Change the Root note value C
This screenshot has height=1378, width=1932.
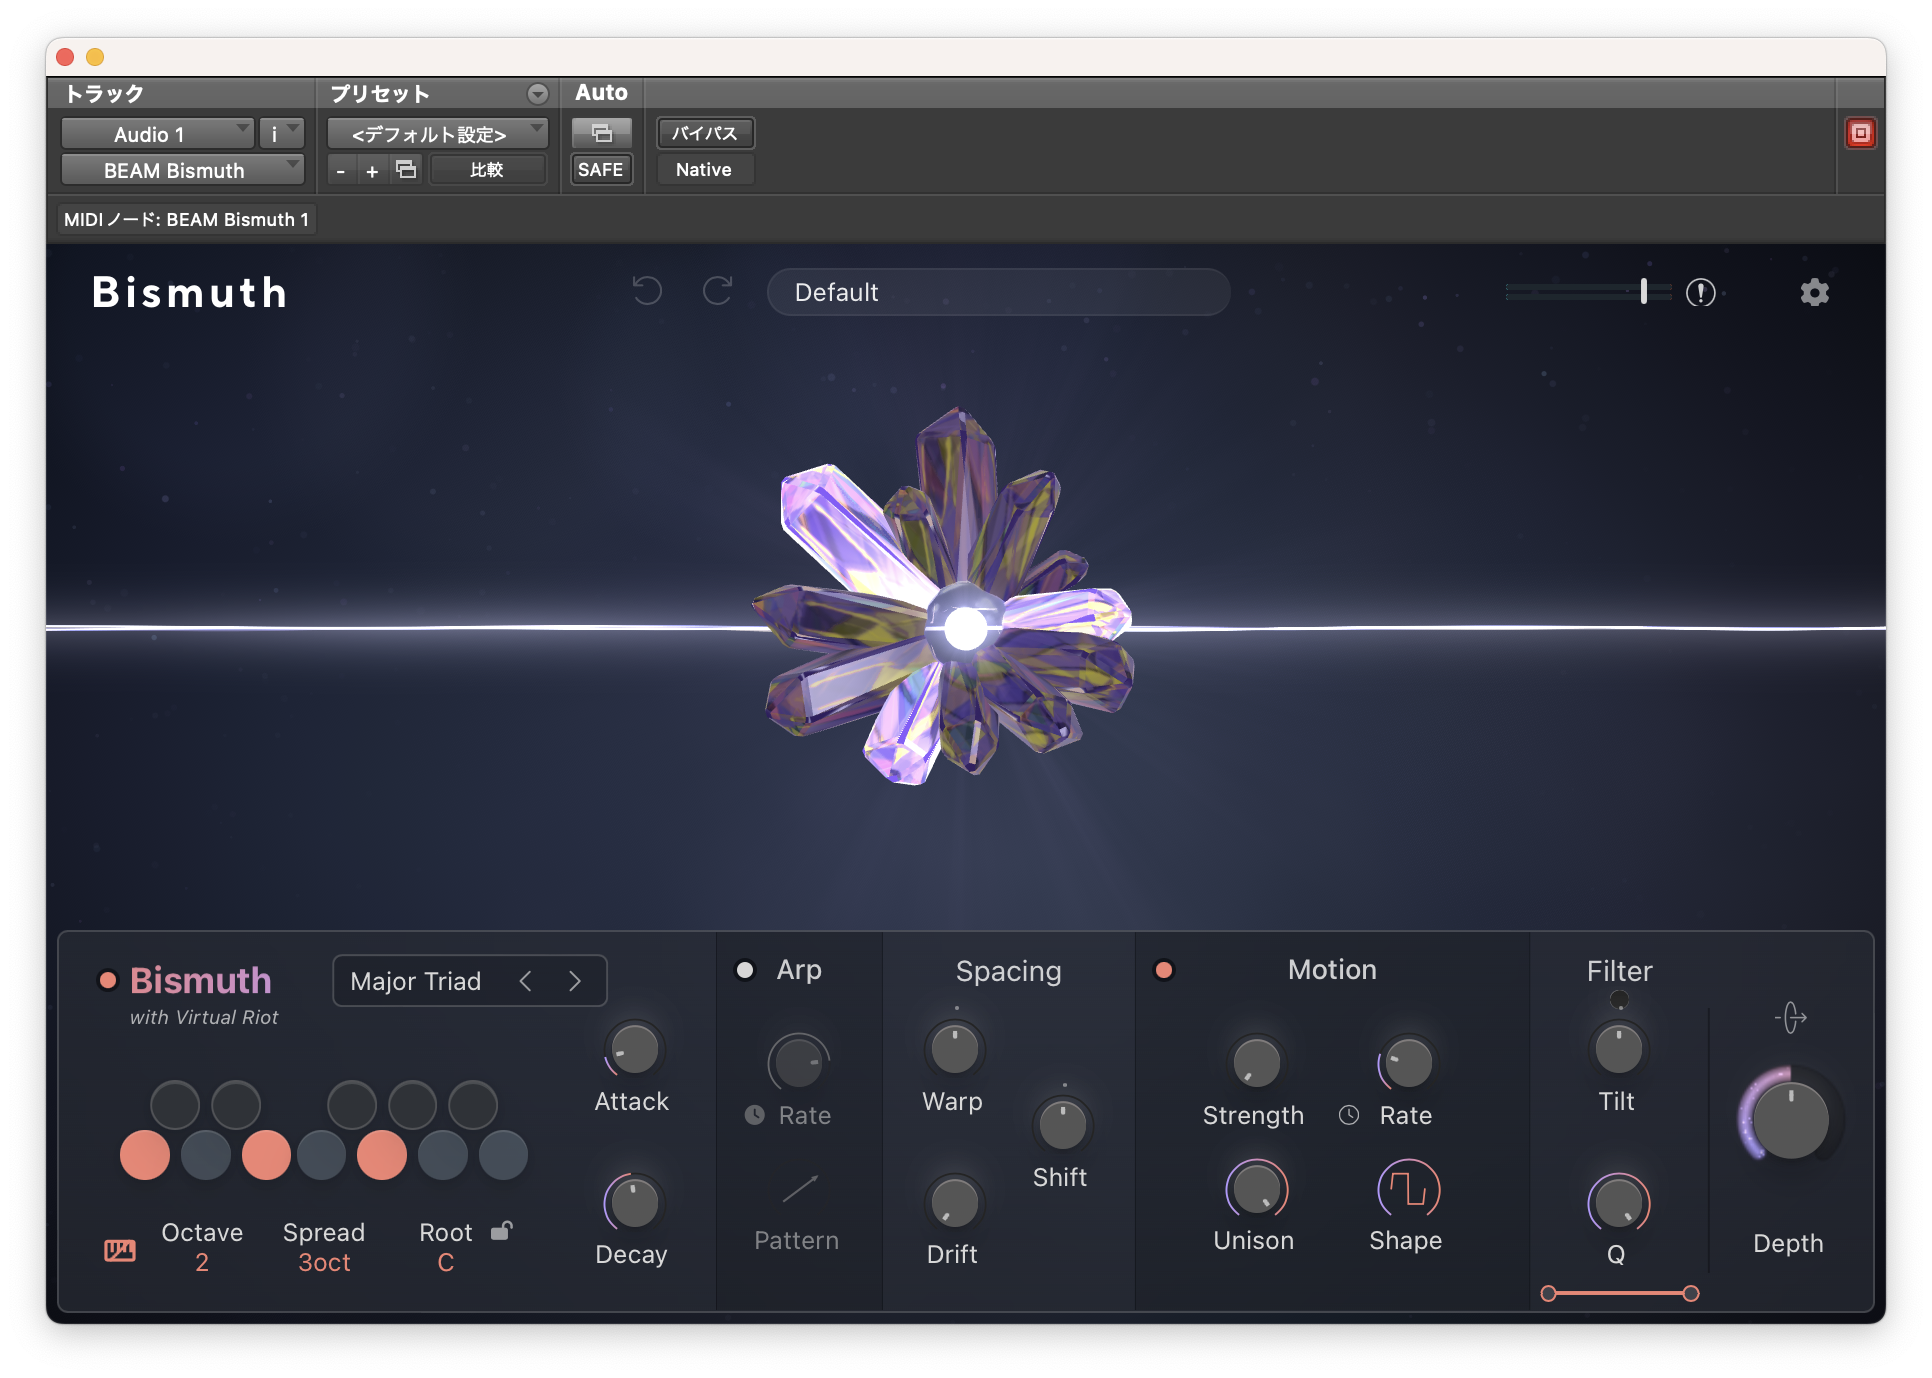(446, 1263)
